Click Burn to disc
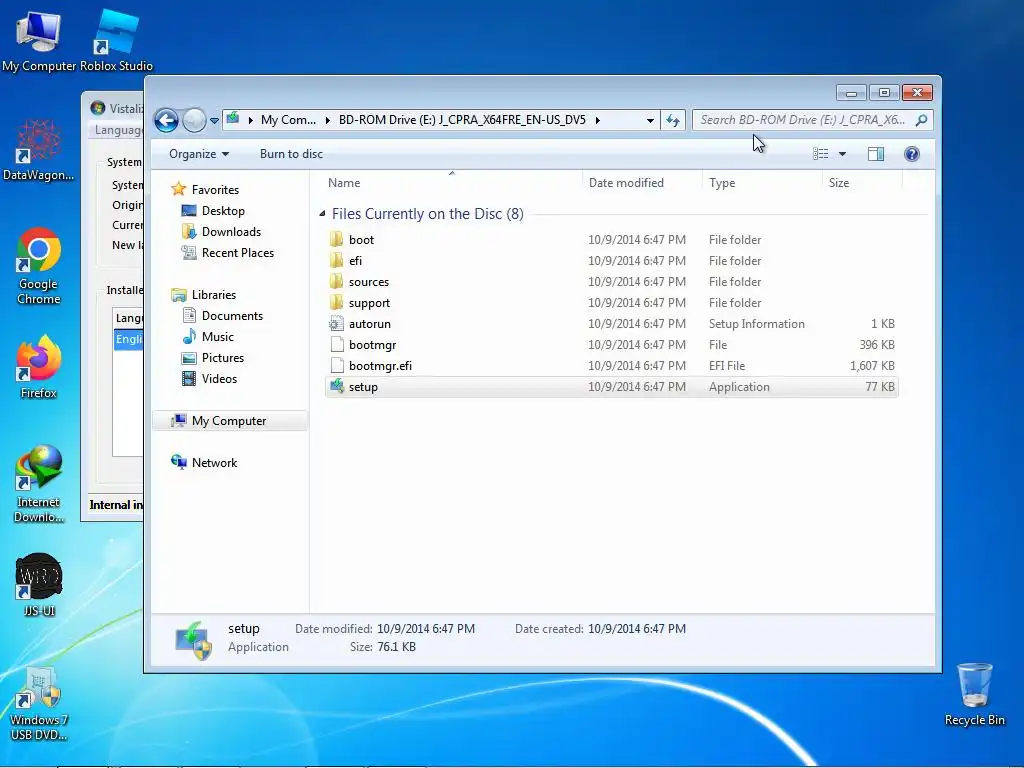 coord(291,154)
